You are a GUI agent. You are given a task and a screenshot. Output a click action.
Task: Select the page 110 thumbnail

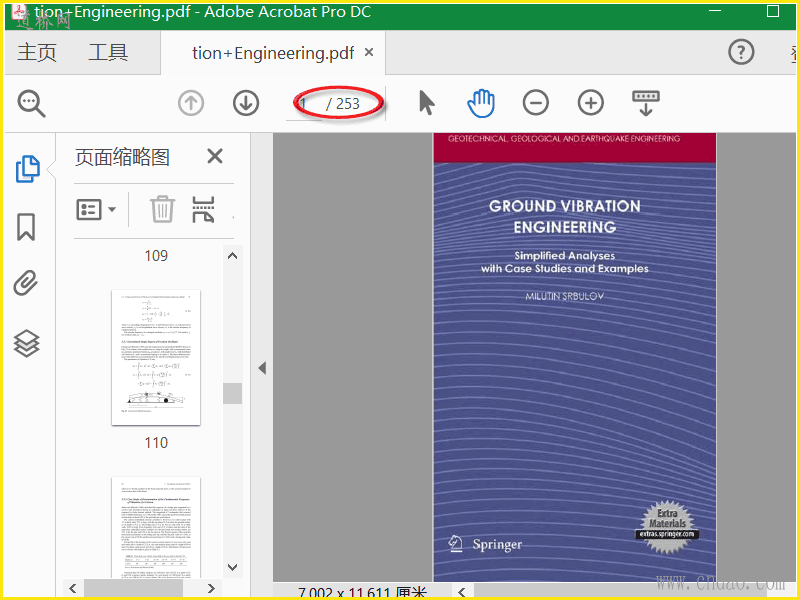(156, 357)
